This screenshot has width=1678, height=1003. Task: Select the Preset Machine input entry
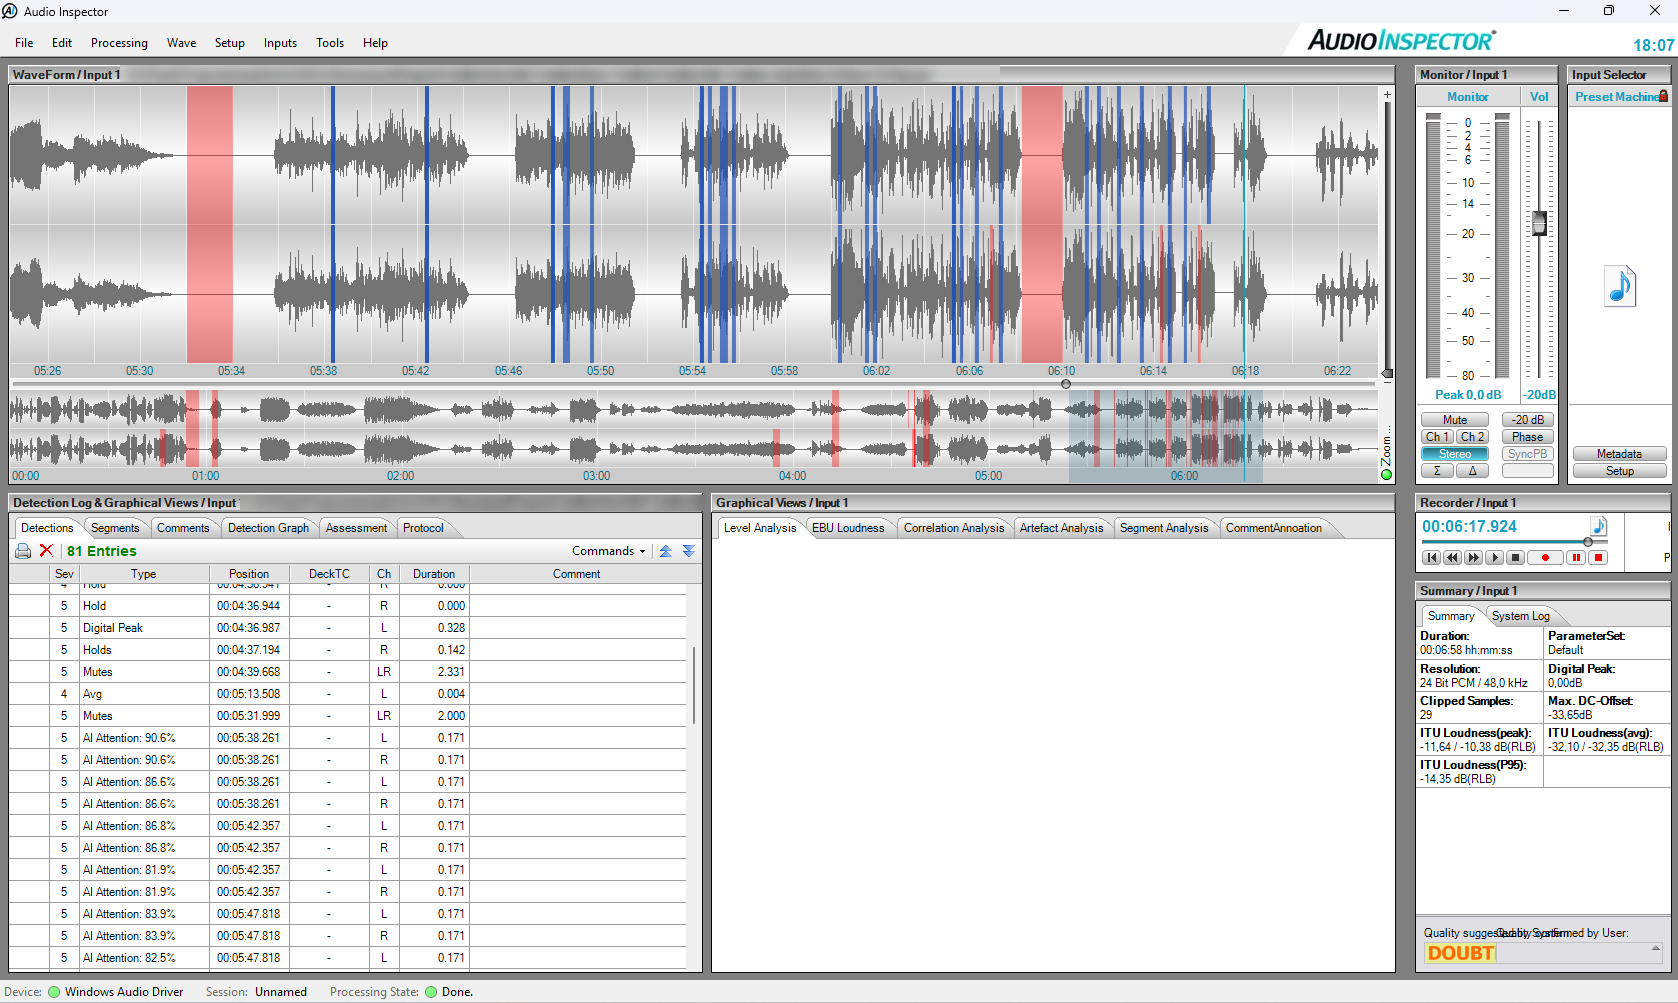1617,97
